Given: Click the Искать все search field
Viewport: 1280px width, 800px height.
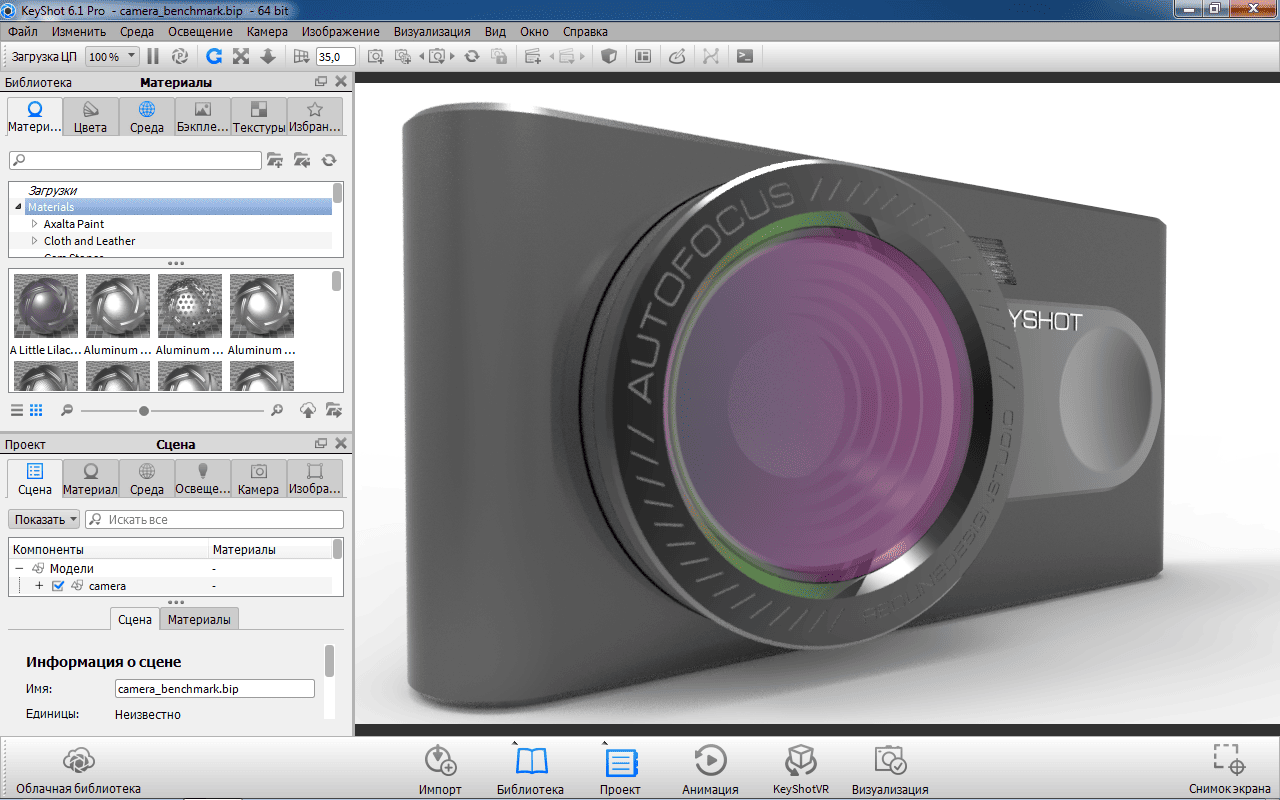Looking at the screenshot, I should click(x=214, y=520).
